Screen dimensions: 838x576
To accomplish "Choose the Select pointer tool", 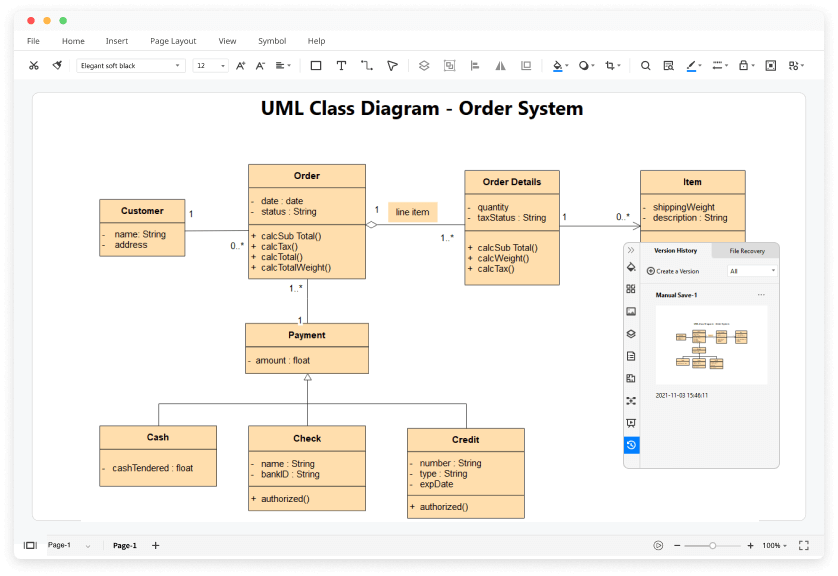I will (x=392, y=66).
